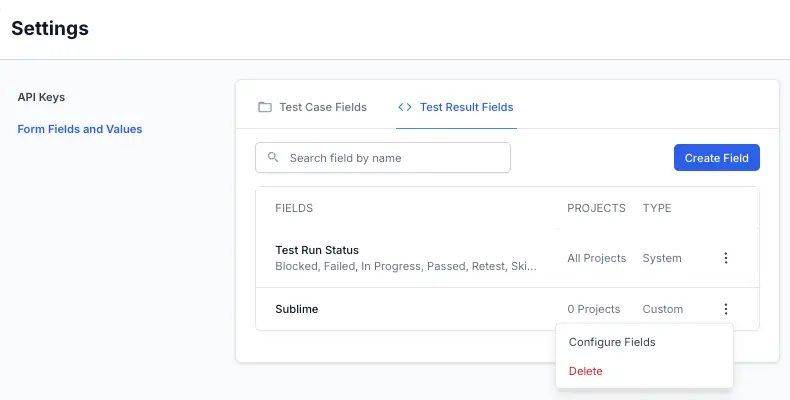
Task: Click the magnifier icon in search box
Action: [x=273, y=158]
